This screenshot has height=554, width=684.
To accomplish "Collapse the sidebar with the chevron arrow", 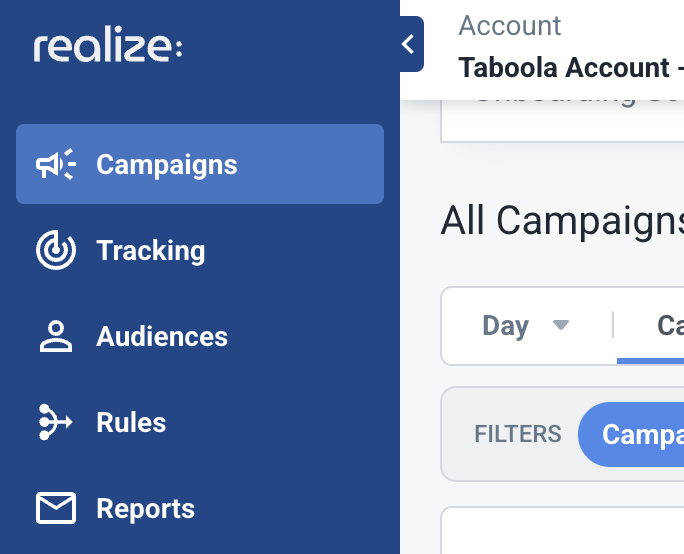I will tap(410, 44).
